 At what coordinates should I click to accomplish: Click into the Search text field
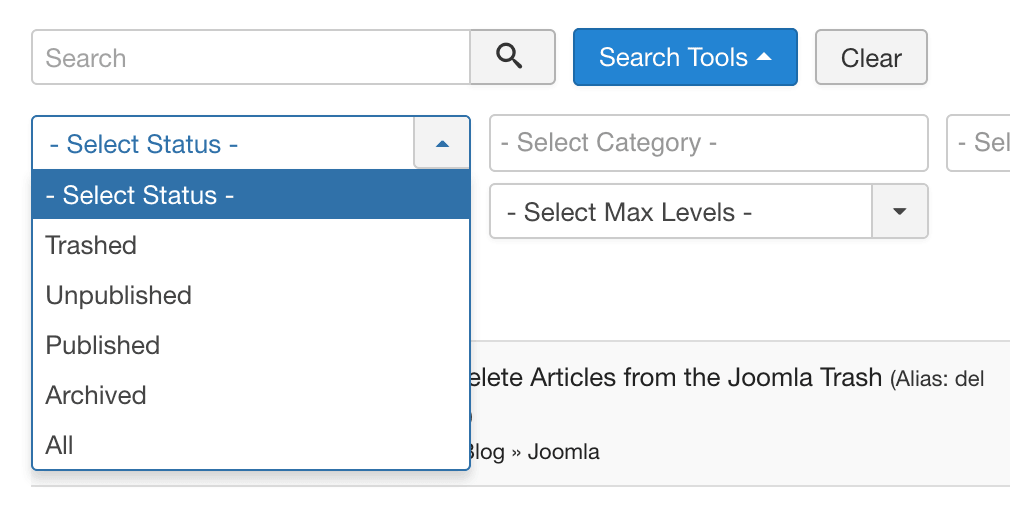pos(250,57)
